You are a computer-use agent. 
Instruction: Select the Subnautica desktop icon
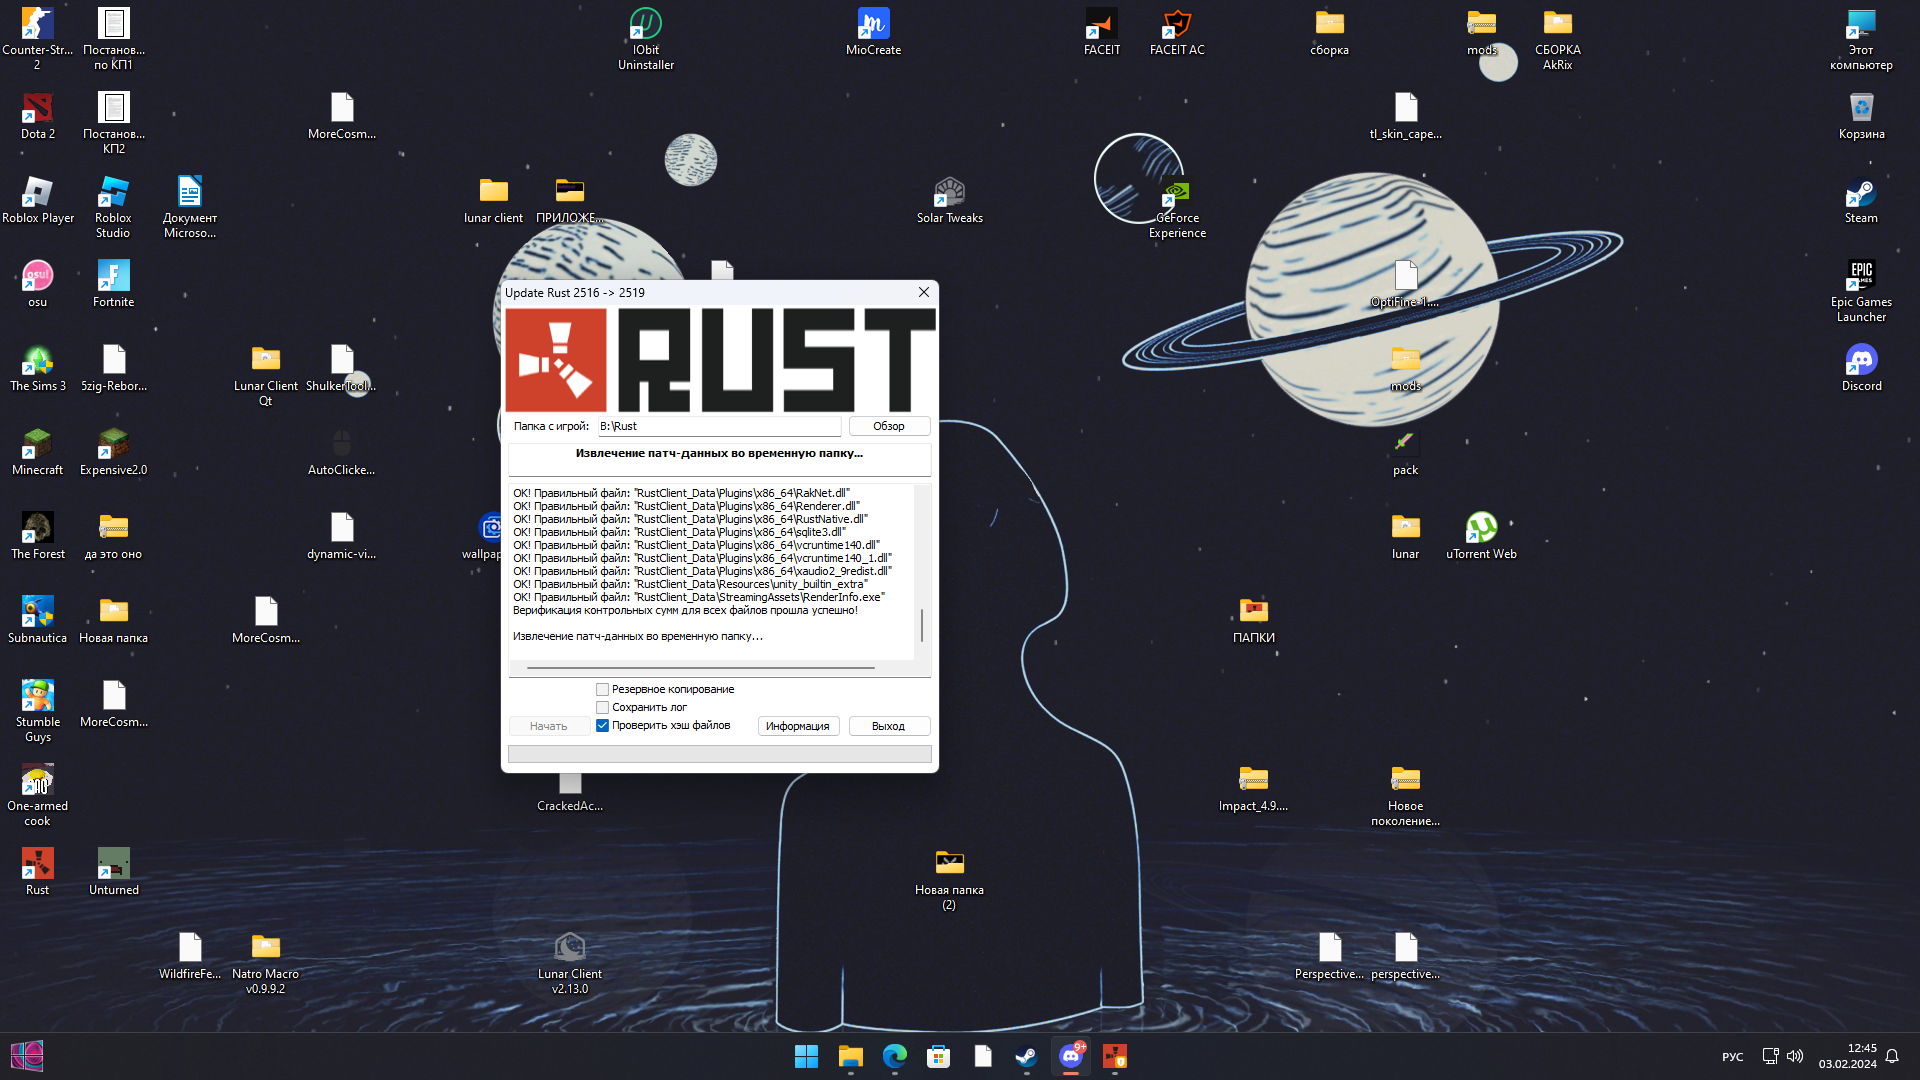(x=37, y=619)
